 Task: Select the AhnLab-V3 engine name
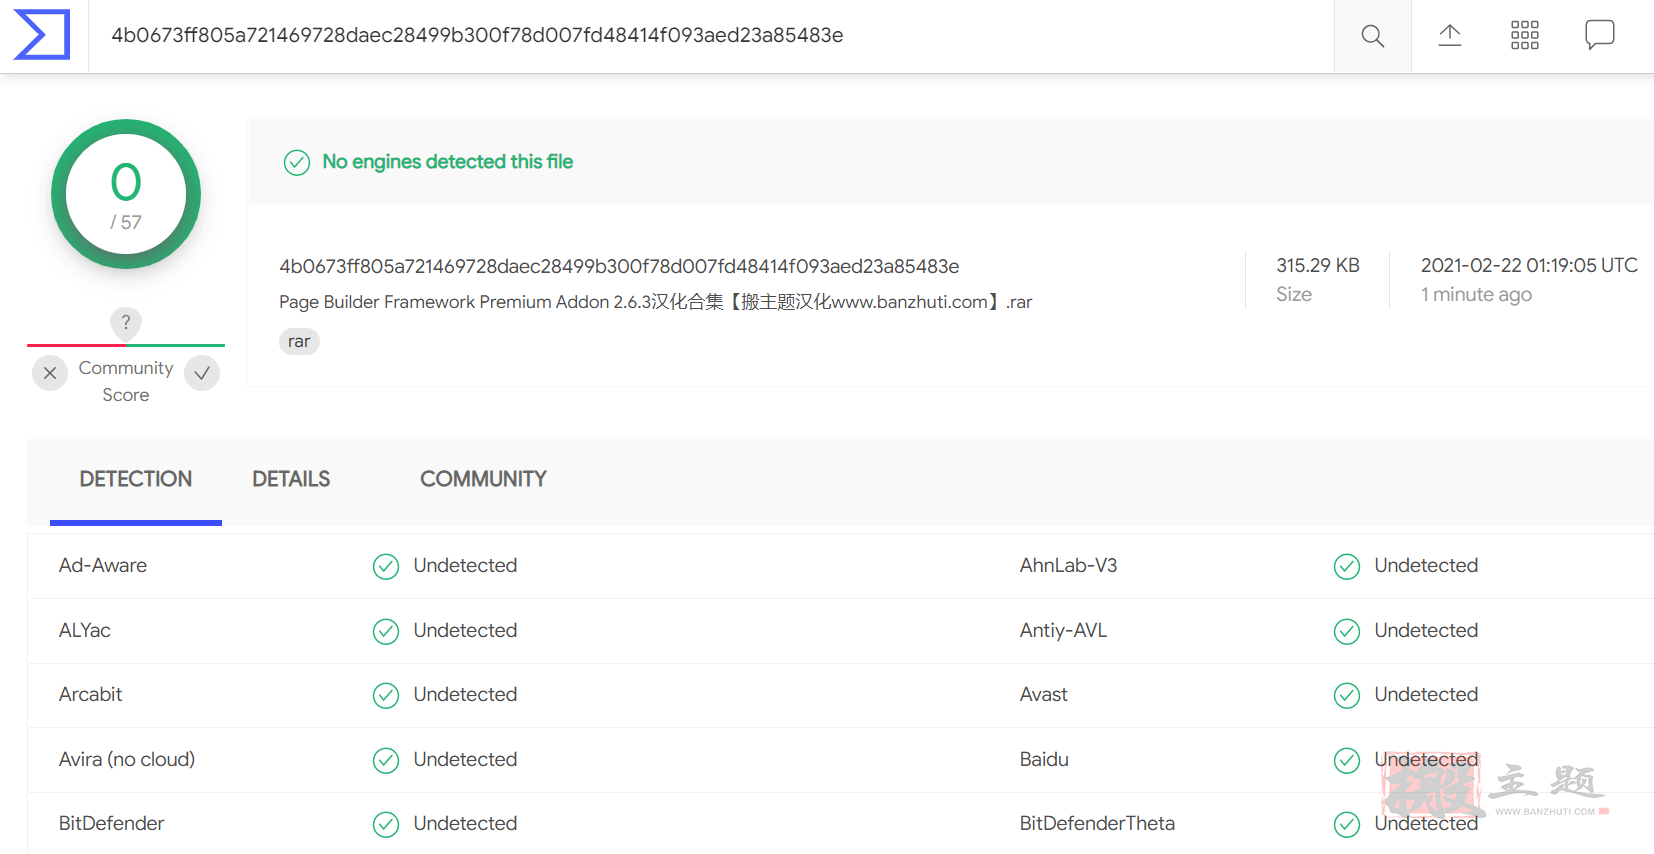click(x=1068, y=566)
